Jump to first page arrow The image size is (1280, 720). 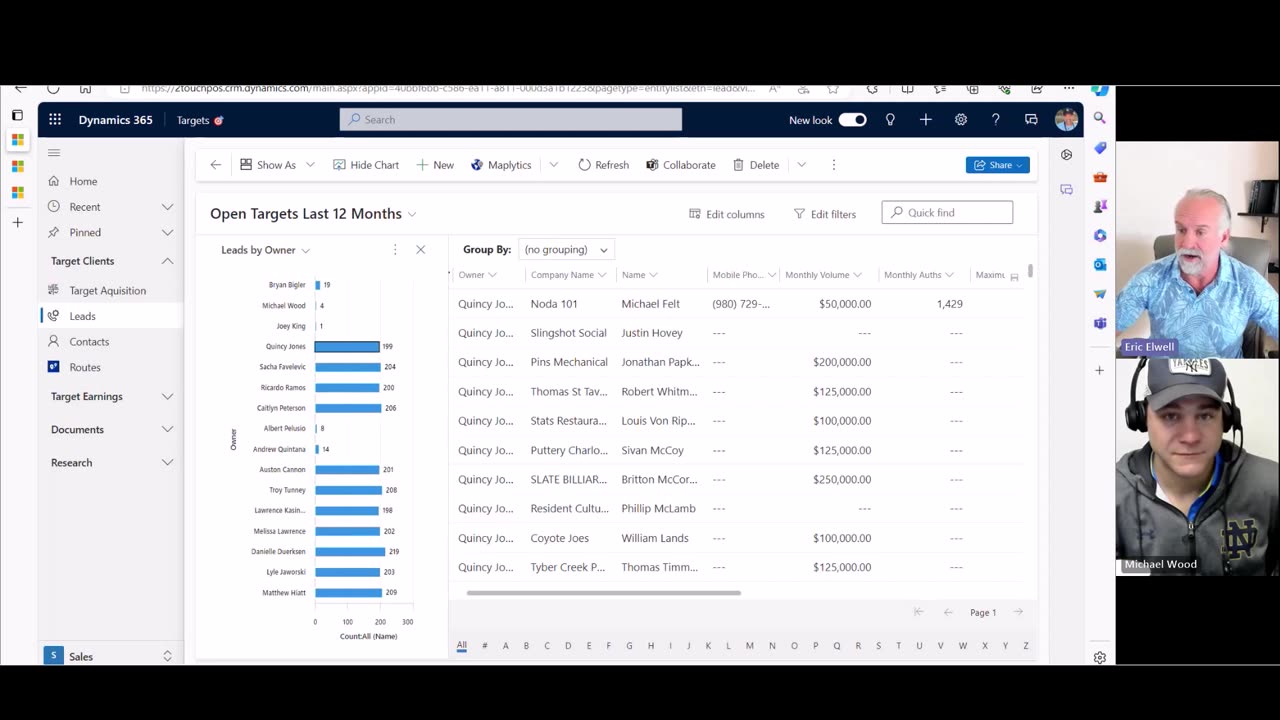918,612
